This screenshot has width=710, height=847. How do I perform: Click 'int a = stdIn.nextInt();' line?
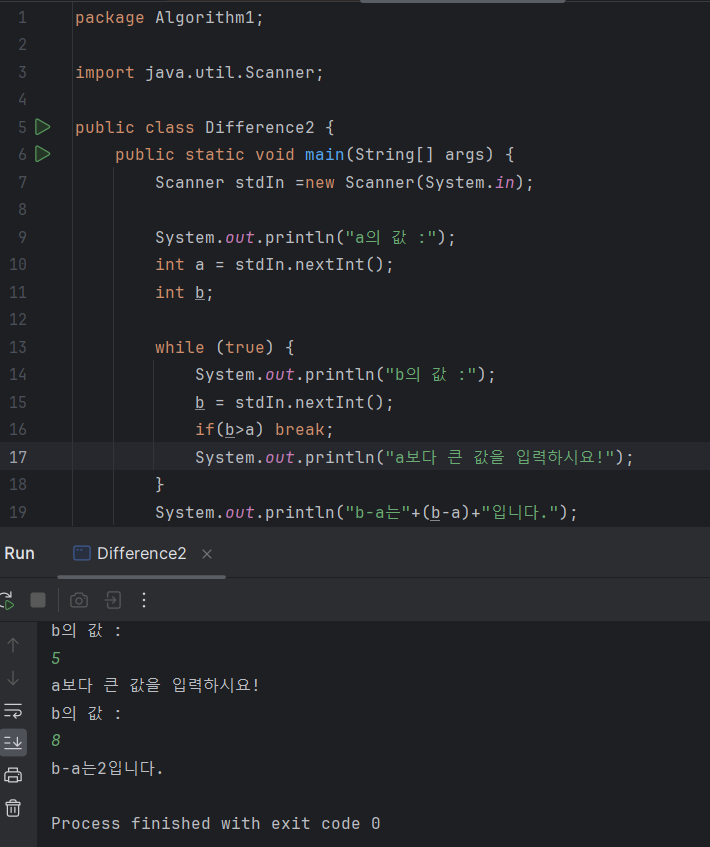tap(274, 265)
